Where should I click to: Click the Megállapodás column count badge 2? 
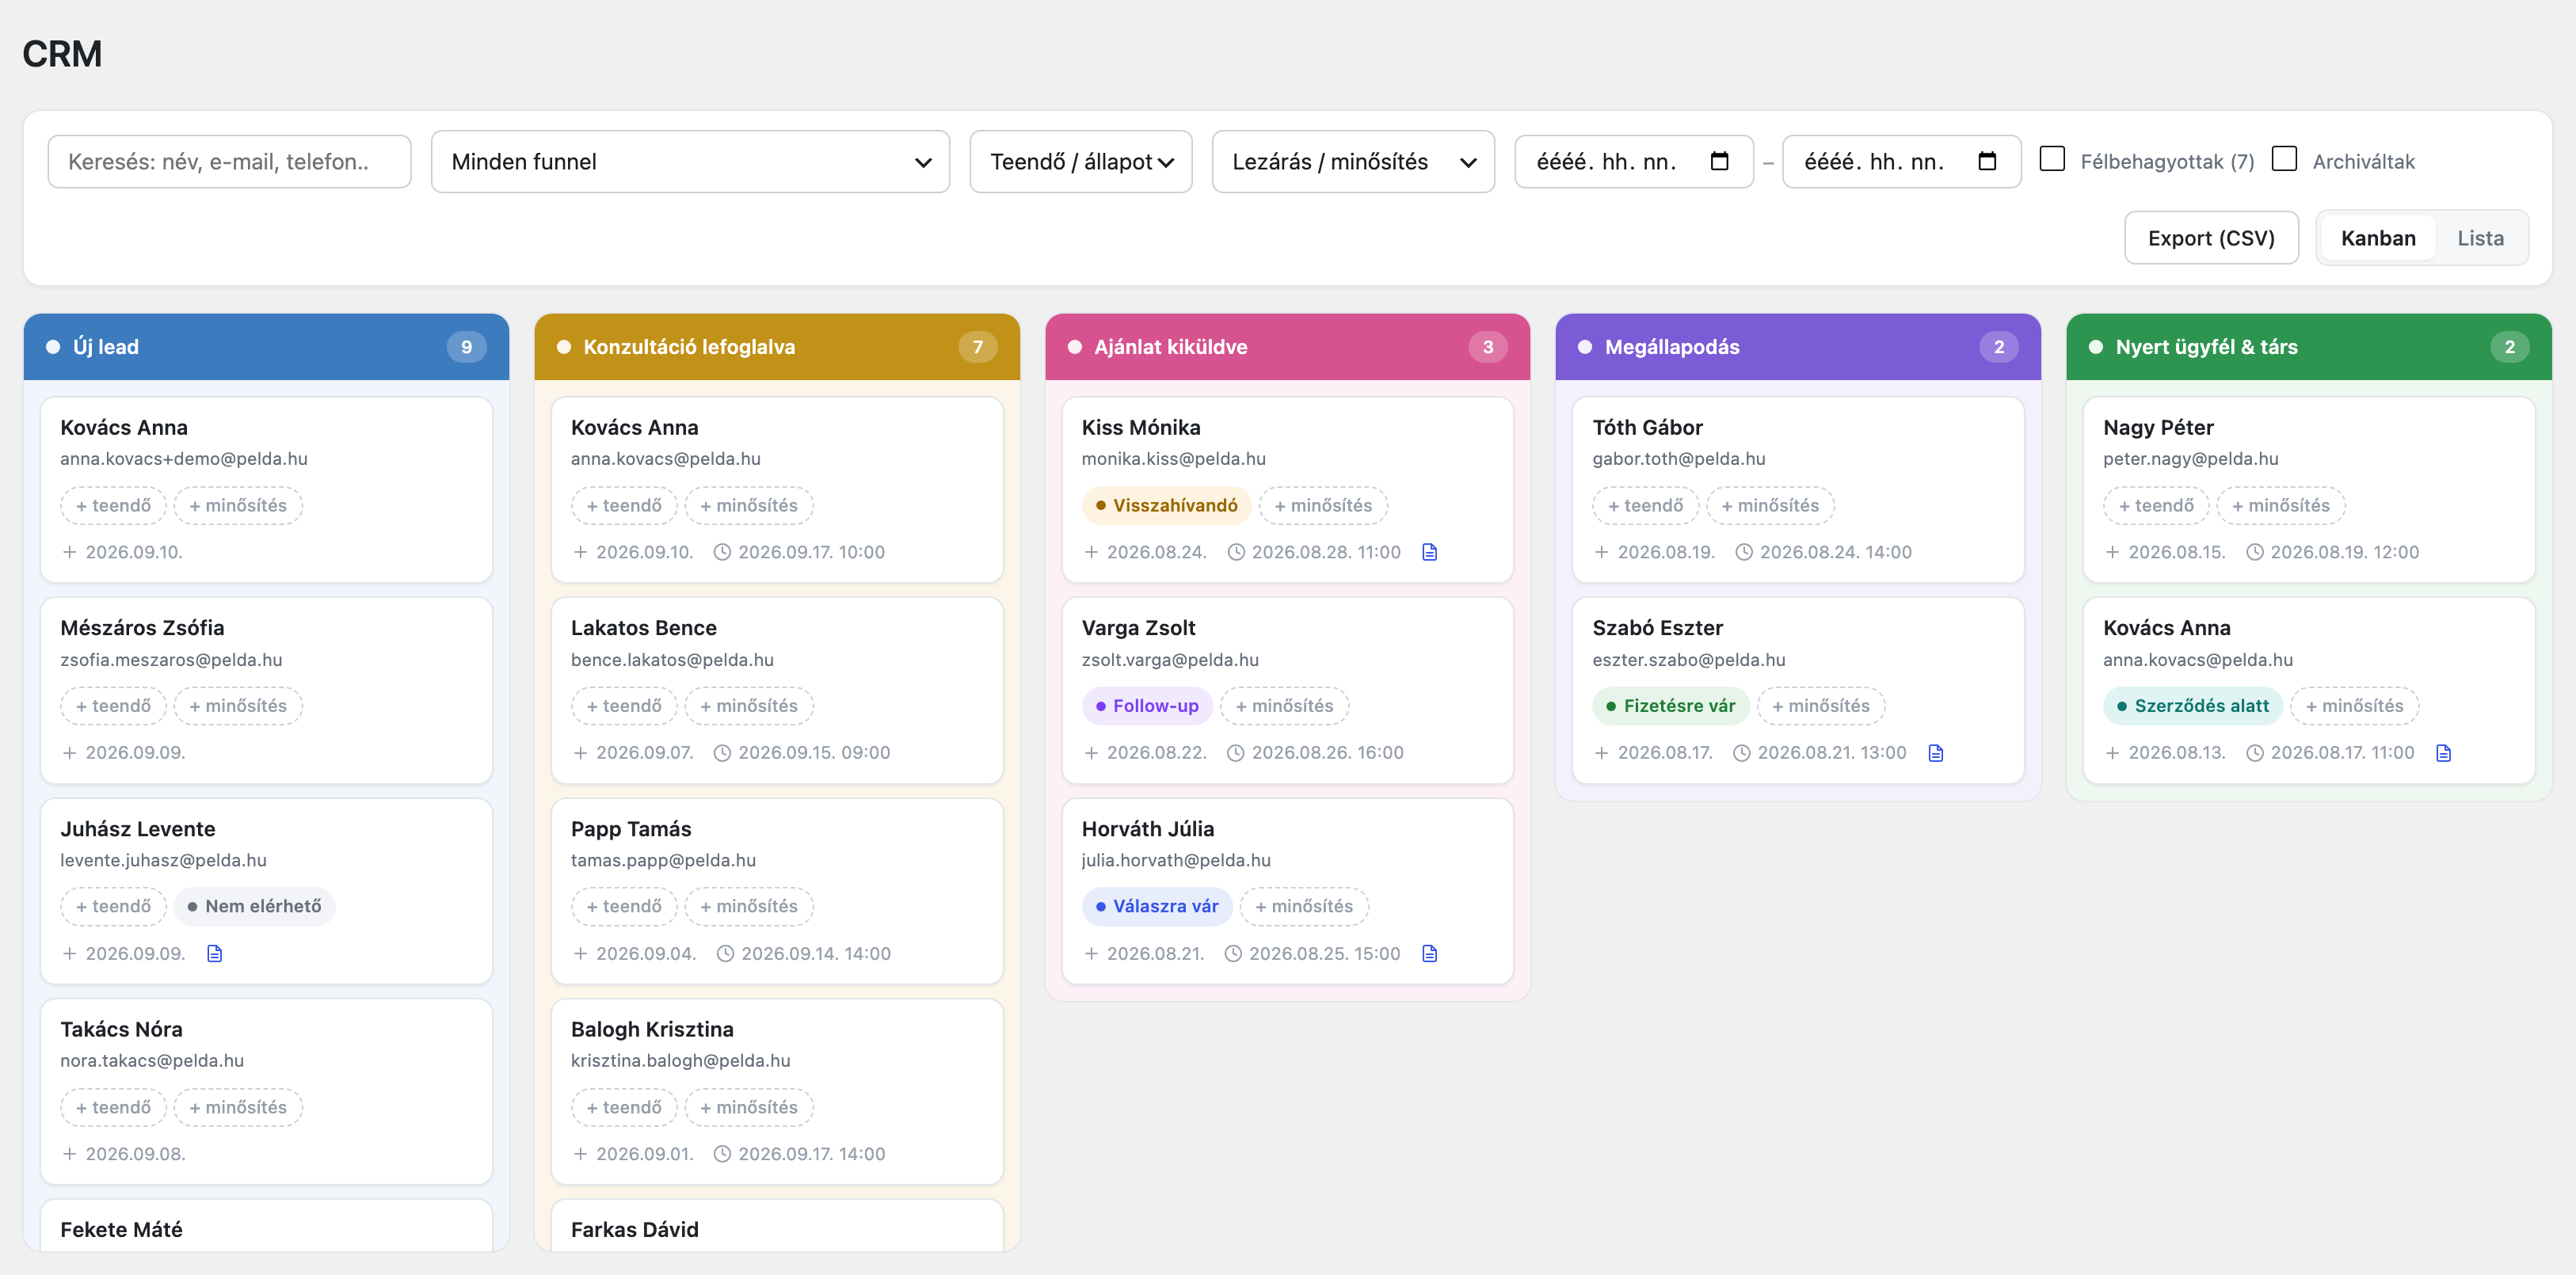click(x=1998, y=347)
